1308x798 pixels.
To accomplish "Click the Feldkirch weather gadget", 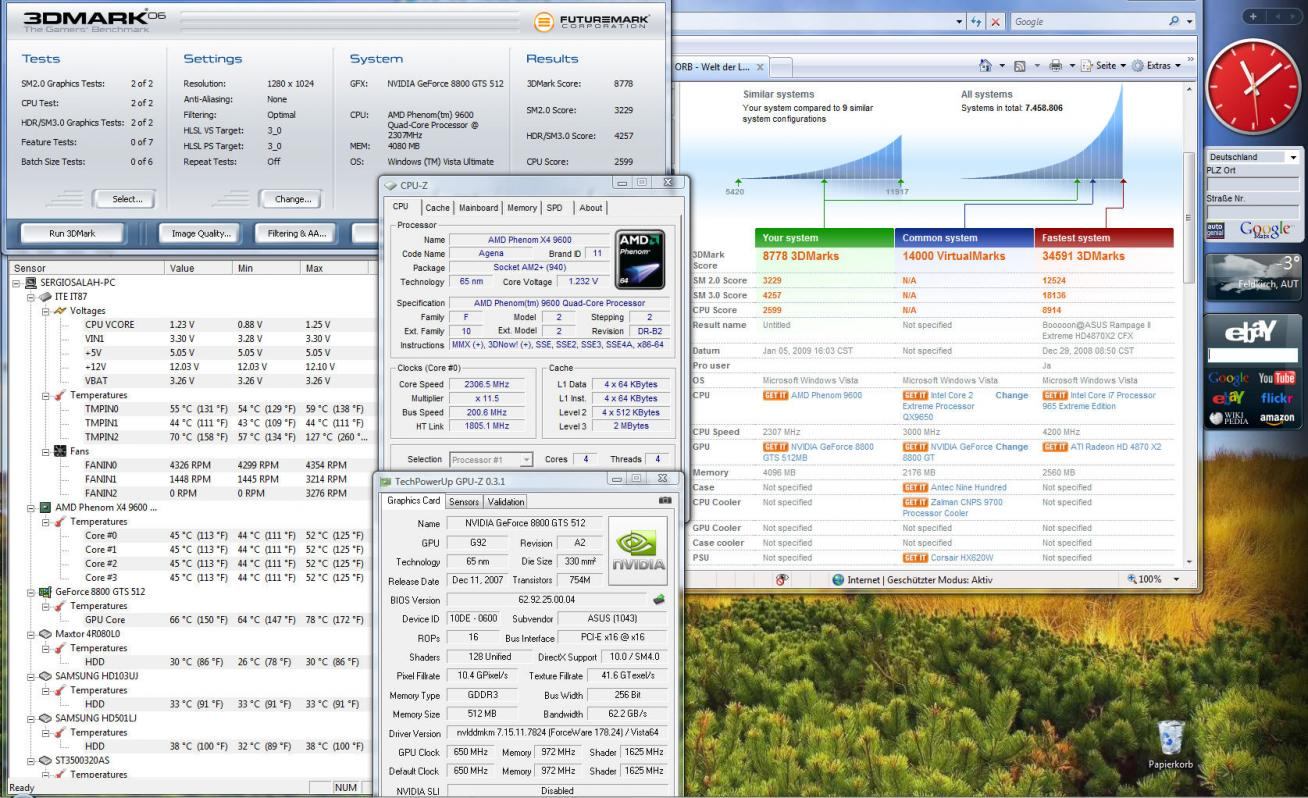I will [x=1255, y=278].
